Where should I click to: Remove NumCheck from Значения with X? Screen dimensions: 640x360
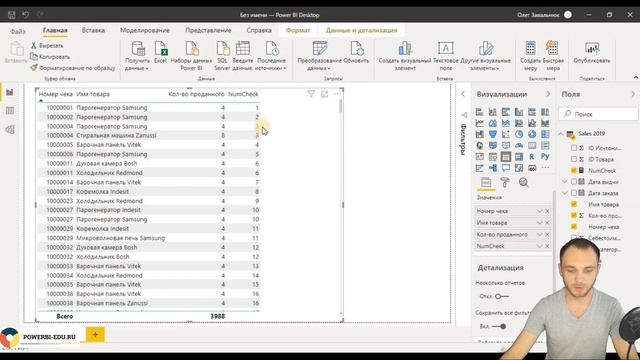click(x=547, y=246)
